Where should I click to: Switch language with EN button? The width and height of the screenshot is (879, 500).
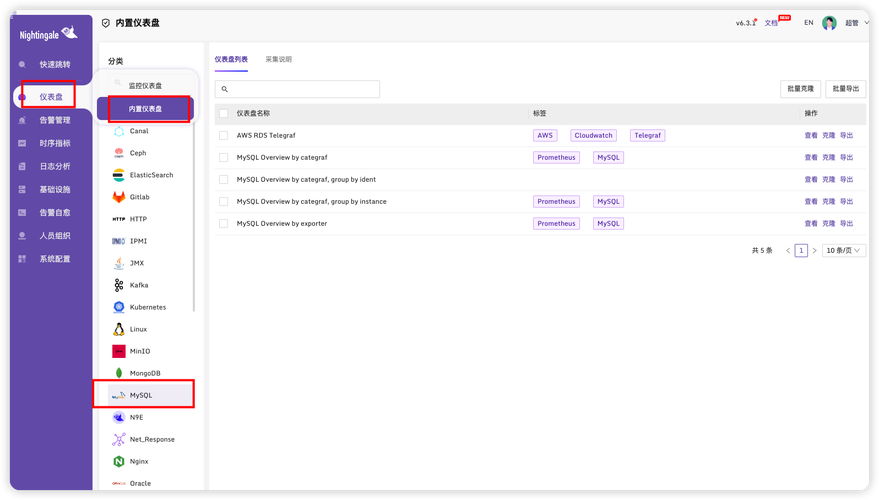[808, 23]
